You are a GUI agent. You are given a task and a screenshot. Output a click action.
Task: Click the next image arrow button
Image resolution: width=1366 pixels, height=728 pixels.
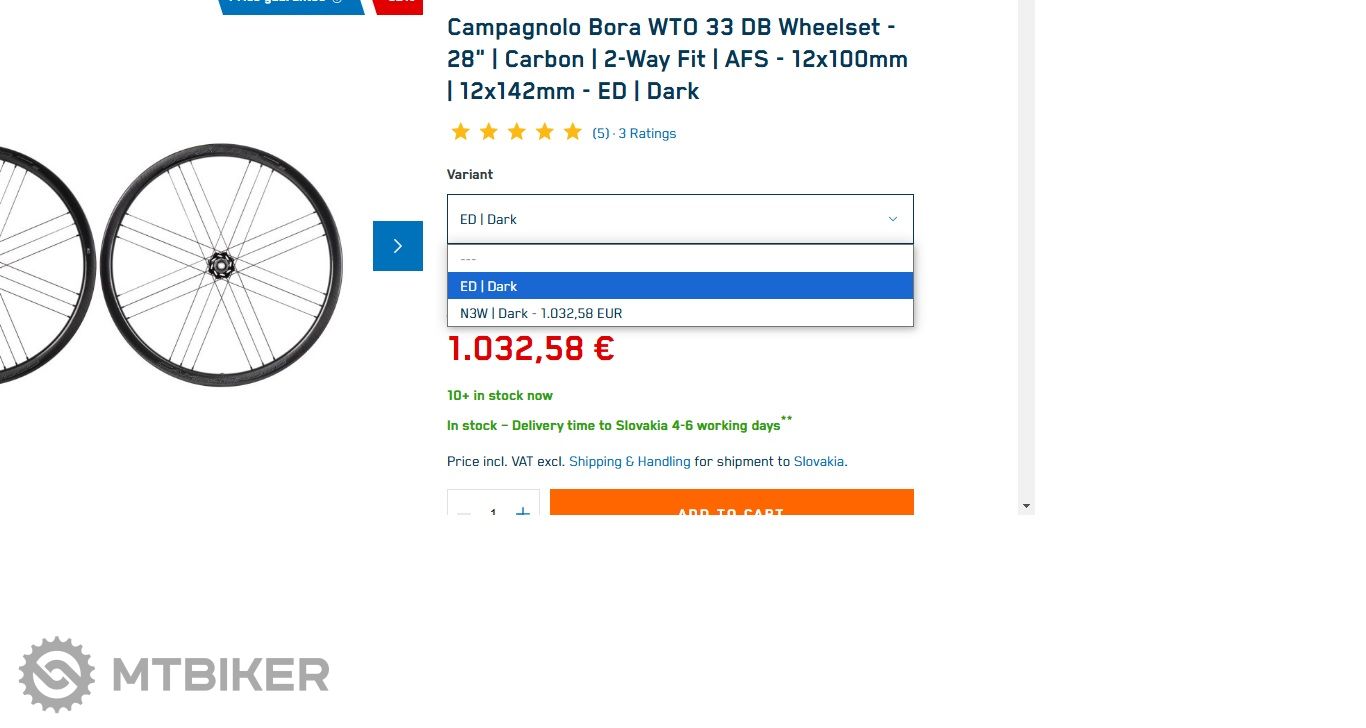(x=397, y=246)
